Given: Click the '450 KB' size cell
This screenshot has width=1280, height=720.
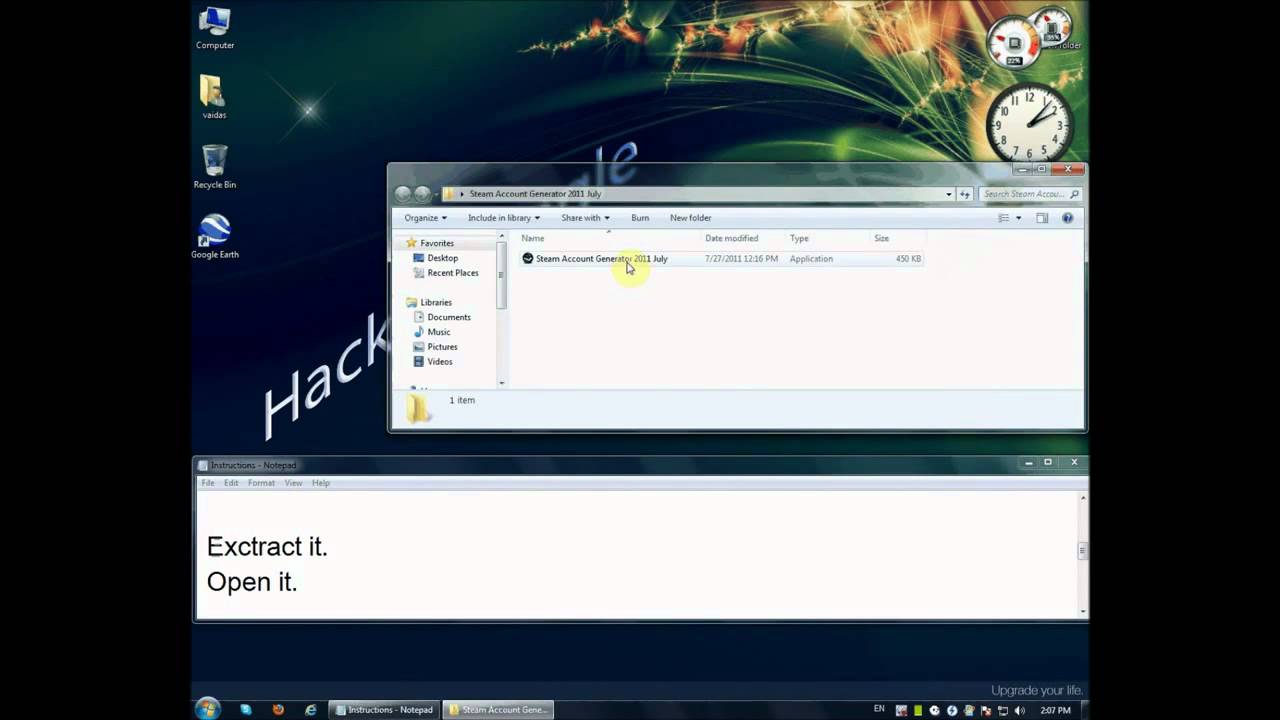Looking at the screenshot, I should 908,259.
